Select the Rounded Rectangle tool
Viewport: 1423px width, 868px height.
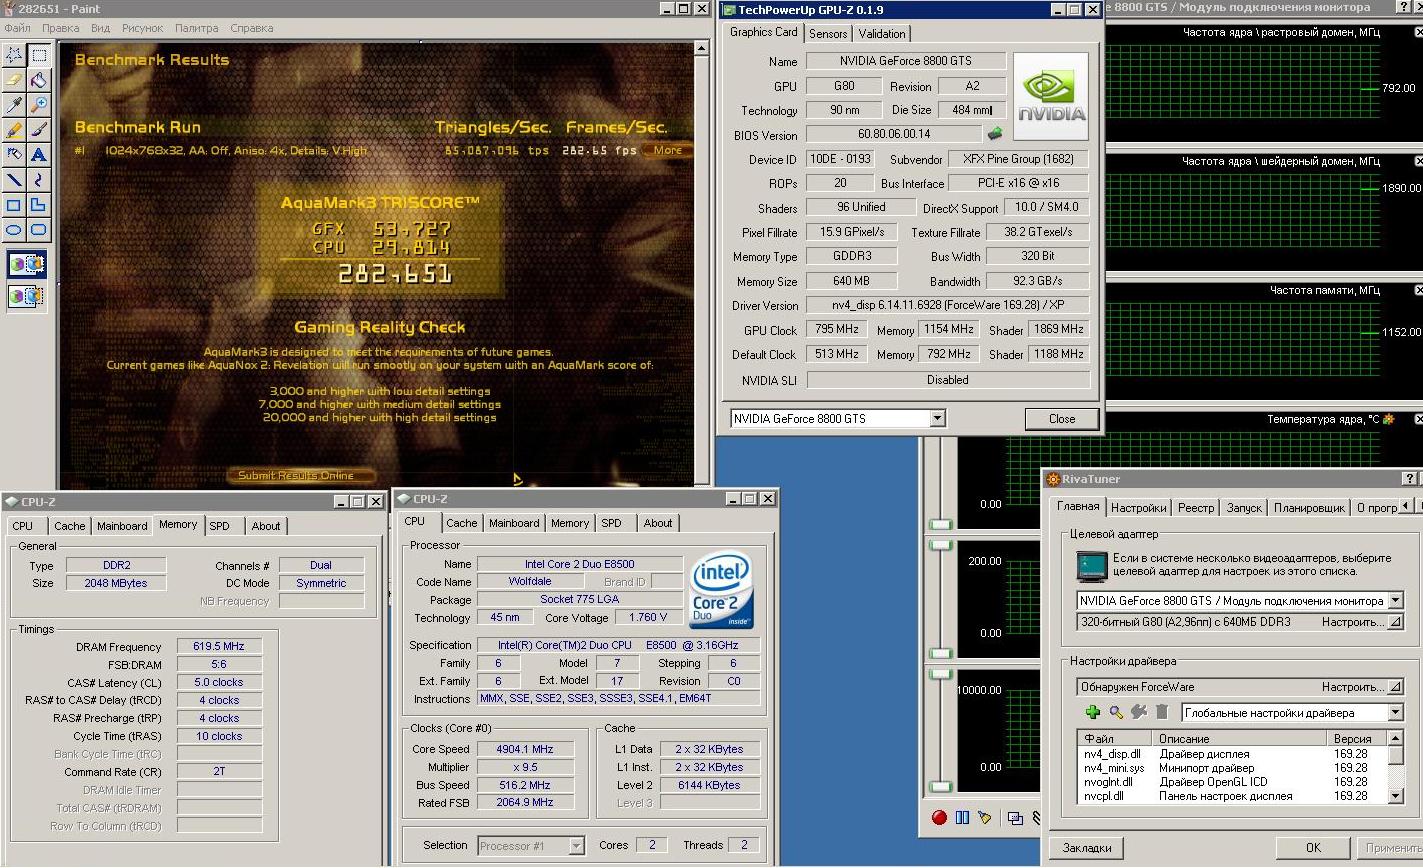coord(39,230)
